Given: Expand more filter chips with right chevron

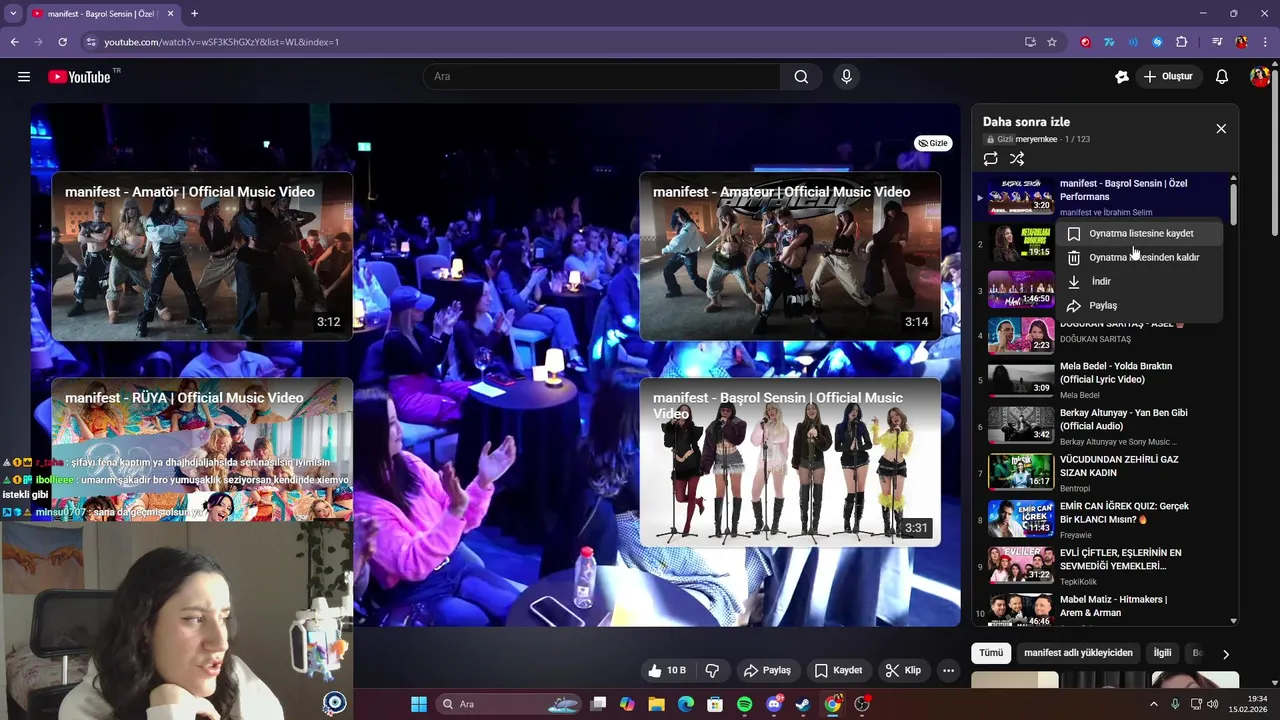Looking at the screenshot, I should pyautogui.click(x=1225, y=654).
